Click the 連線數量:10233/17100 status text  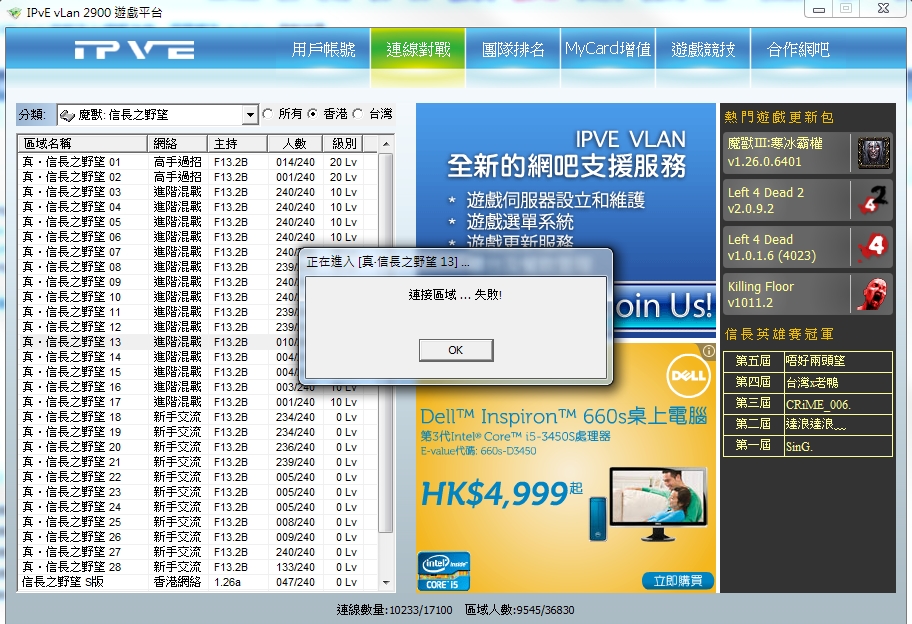coord(394,610)
